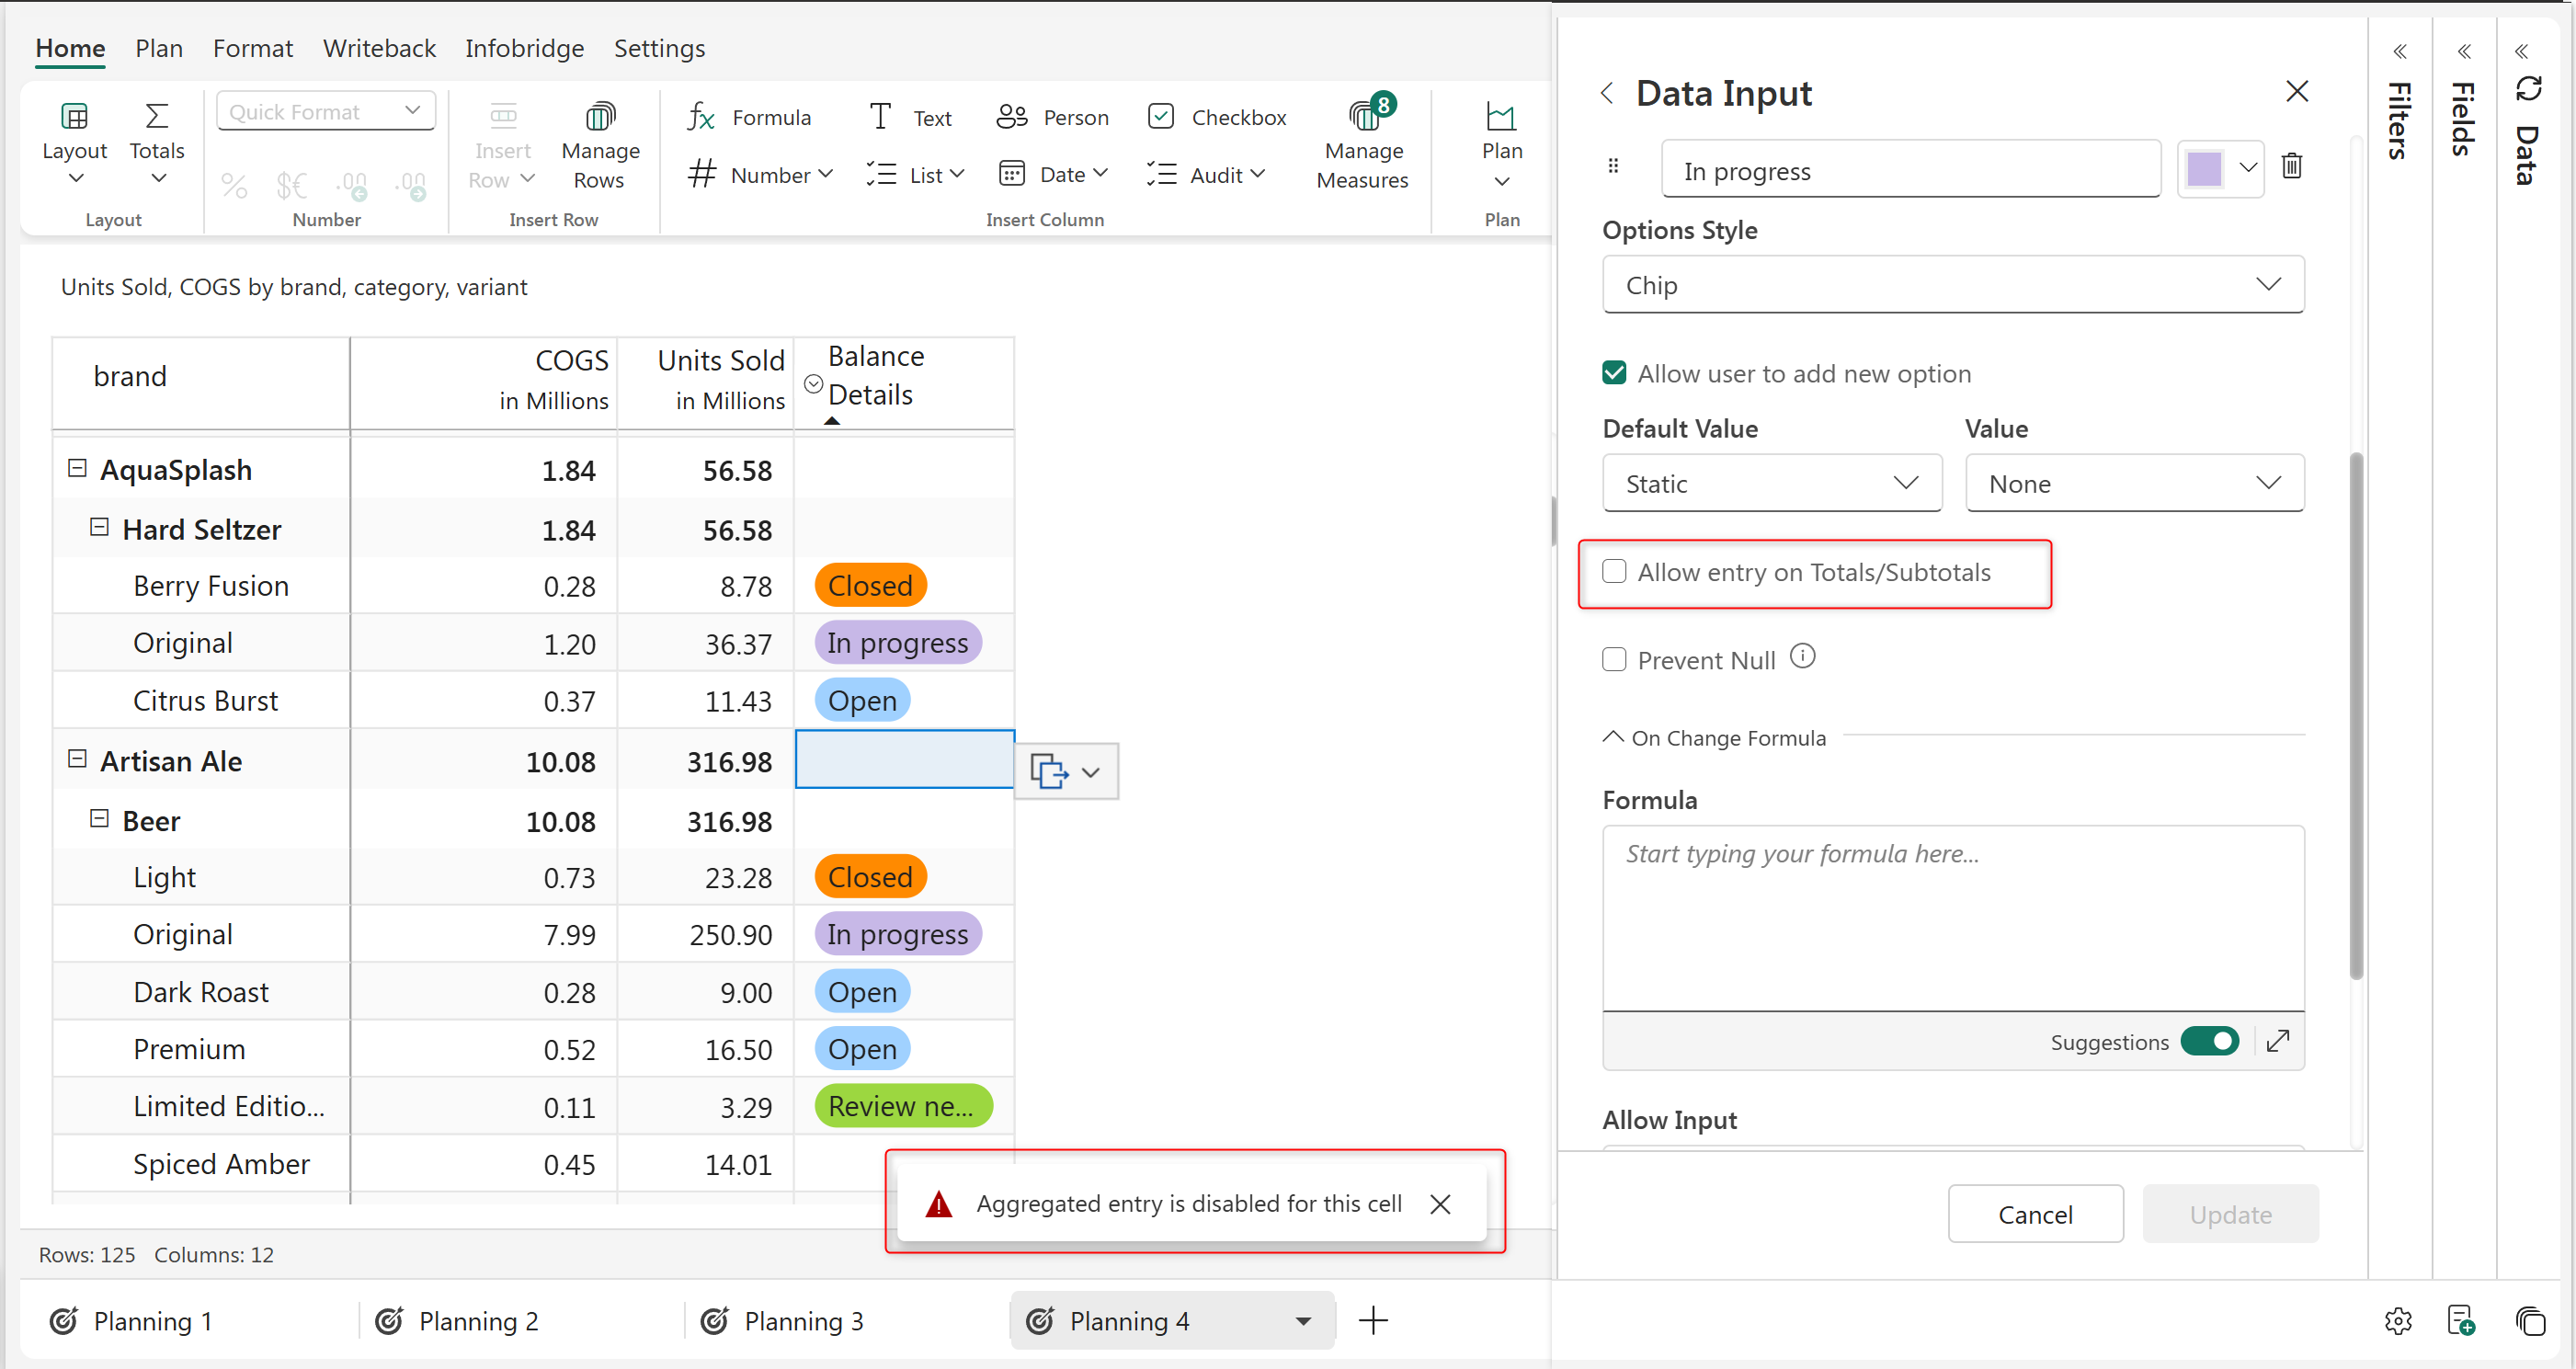Collapse the AquaSplash brand row

[77, 468]
